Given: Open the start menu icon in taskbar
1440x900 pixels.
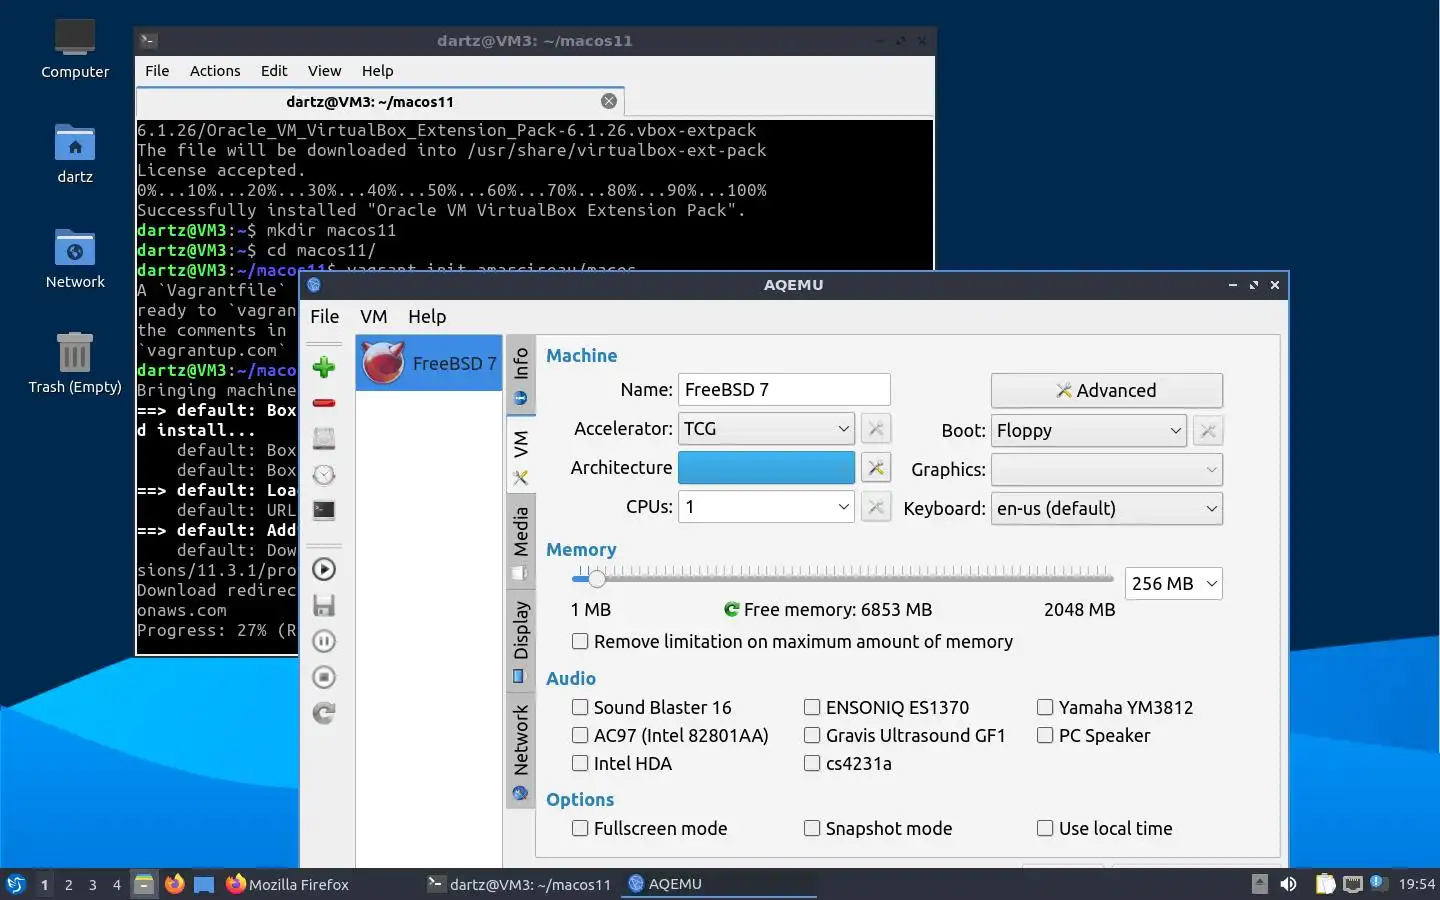Looking at the screenshot, I should (x=16, y=884).
